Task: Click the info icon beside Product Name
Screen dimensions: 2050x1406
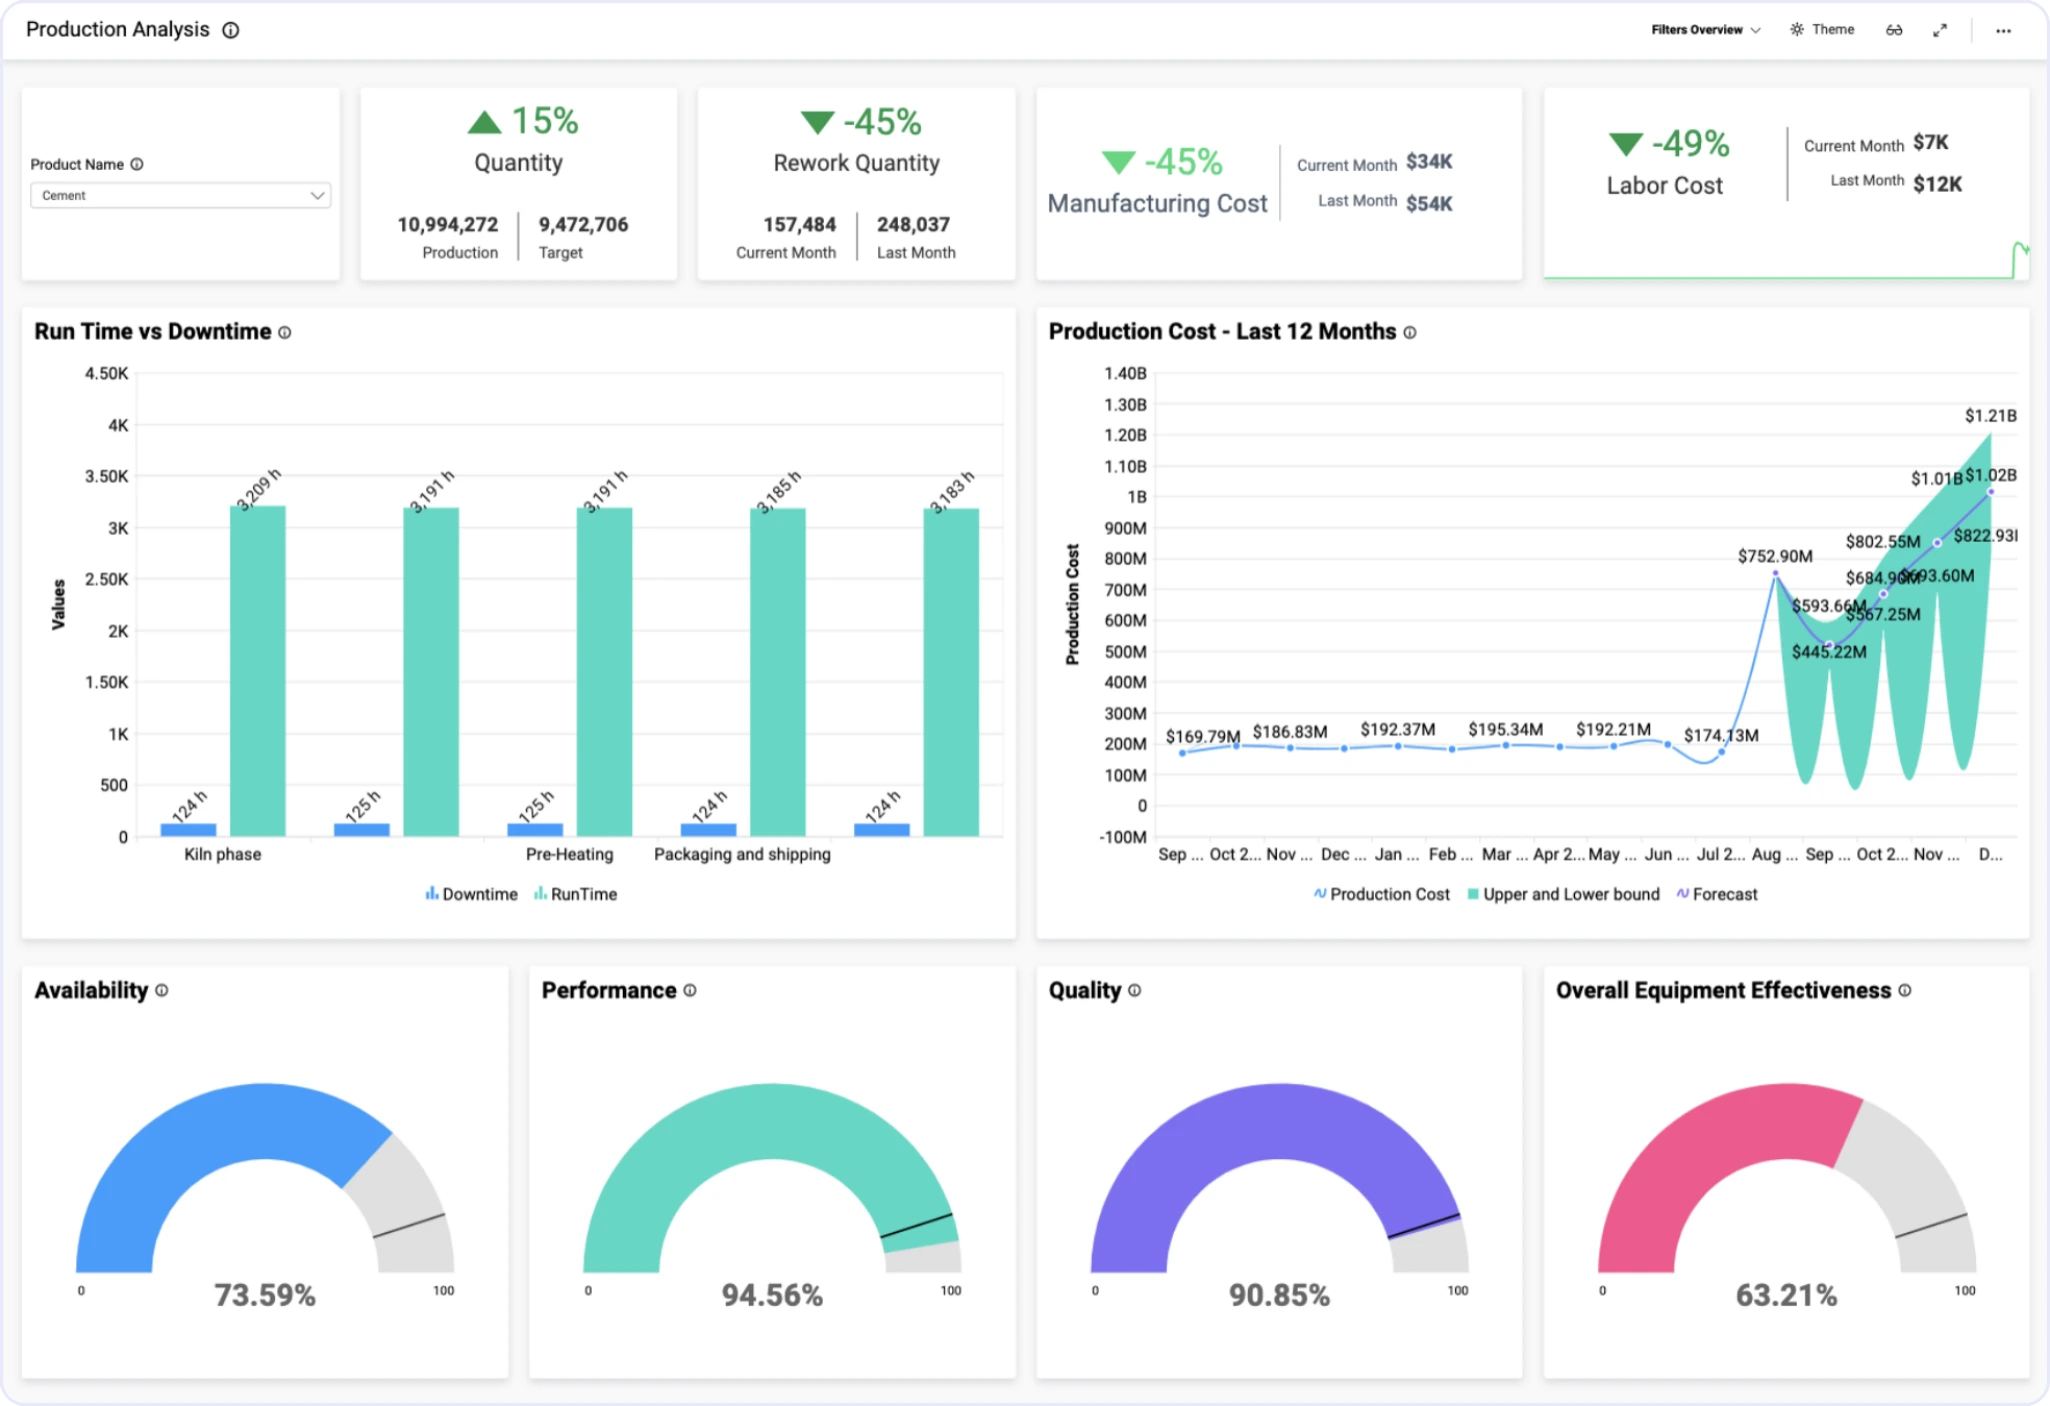Action: pyautogui.click(x=137, y=164)
